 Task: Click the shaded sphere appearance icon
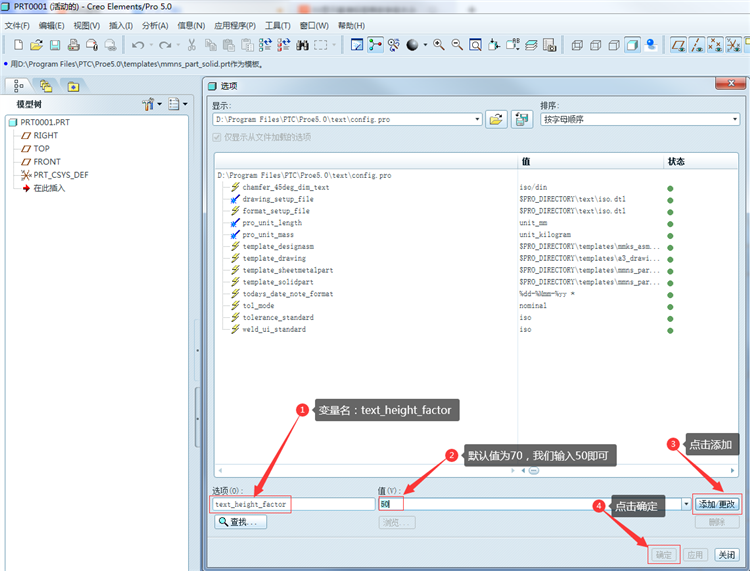pos(412,45)
